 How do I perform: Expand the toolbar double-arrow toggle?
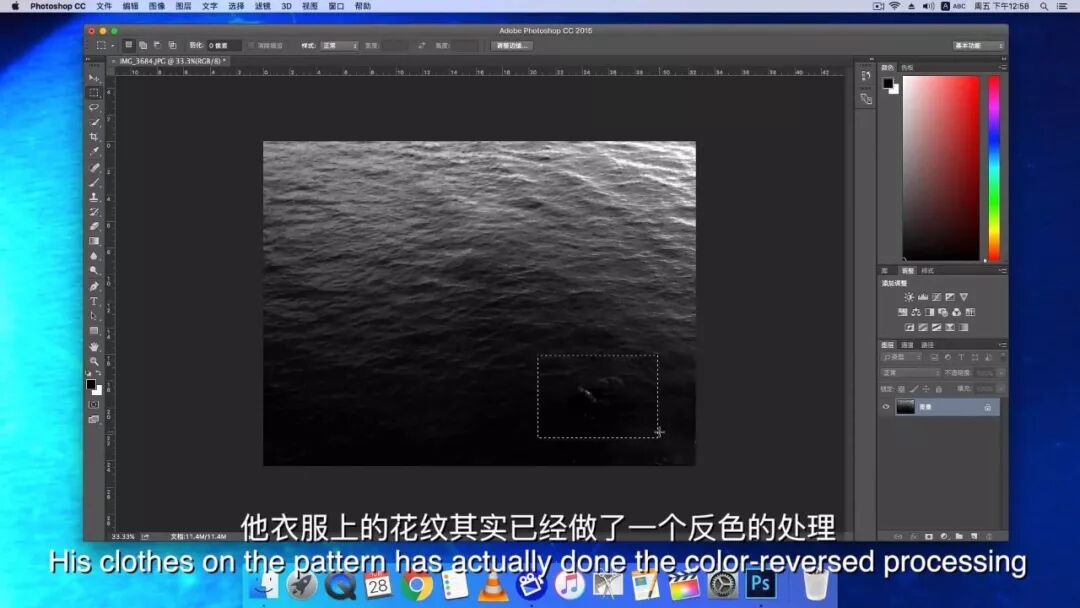pyautogui.click(x=88, y=60)
